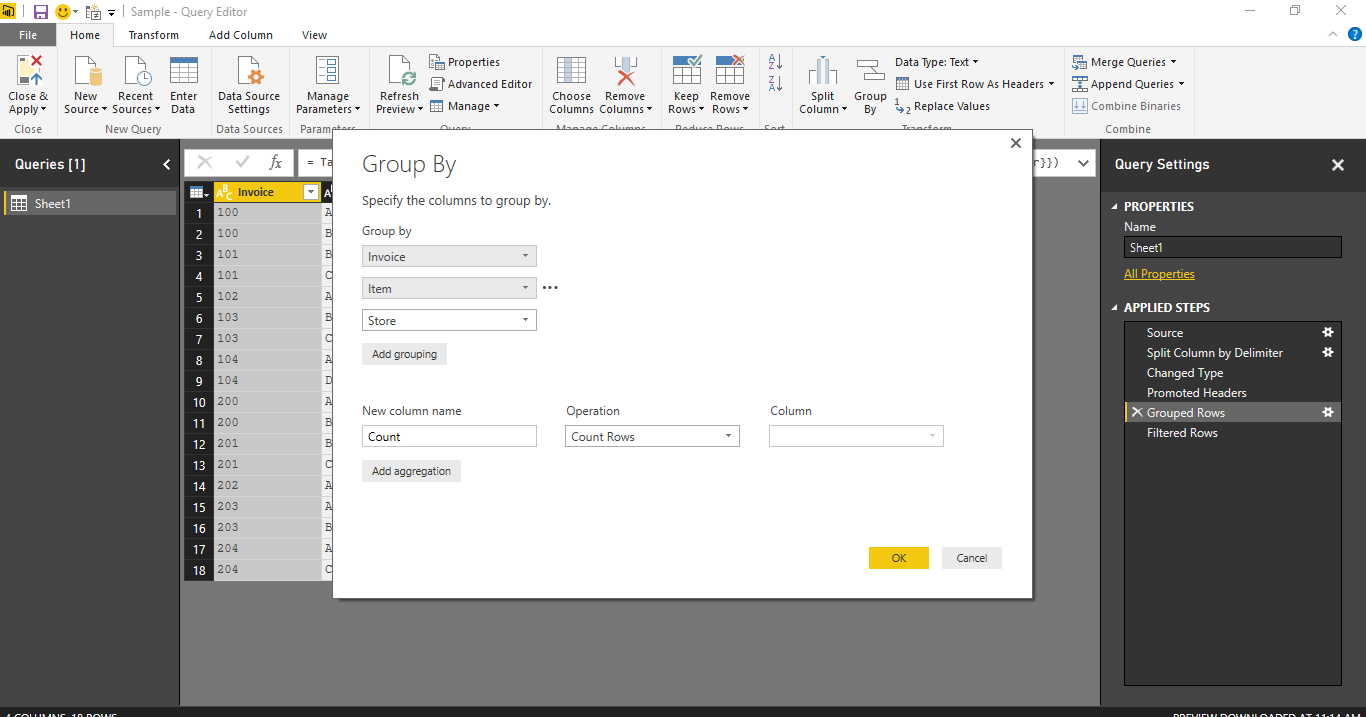The image size is (1366, 717).
Task: Close the Group By dialog with the X
Action: pos(1016,144)
